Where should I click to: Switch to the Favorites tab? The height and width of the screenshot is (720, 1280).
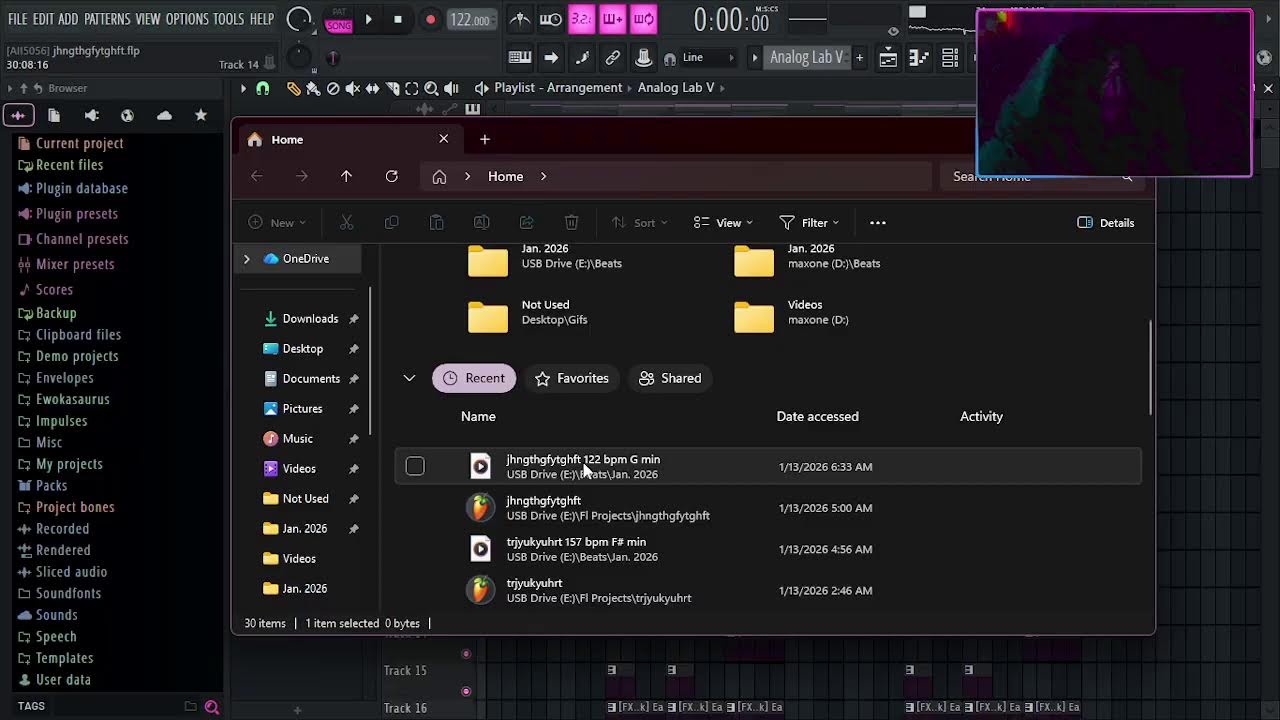pos(572,378)
